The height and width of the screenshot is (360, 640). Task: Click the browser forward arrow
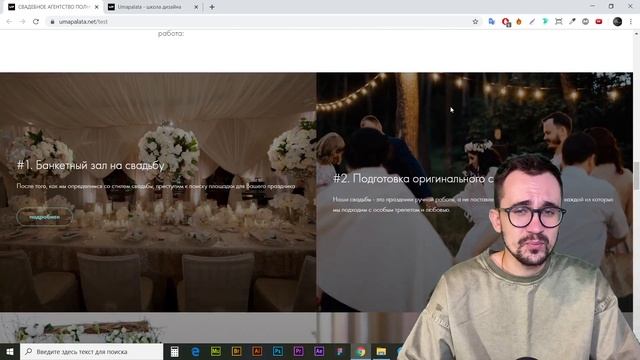pos(22,22)
